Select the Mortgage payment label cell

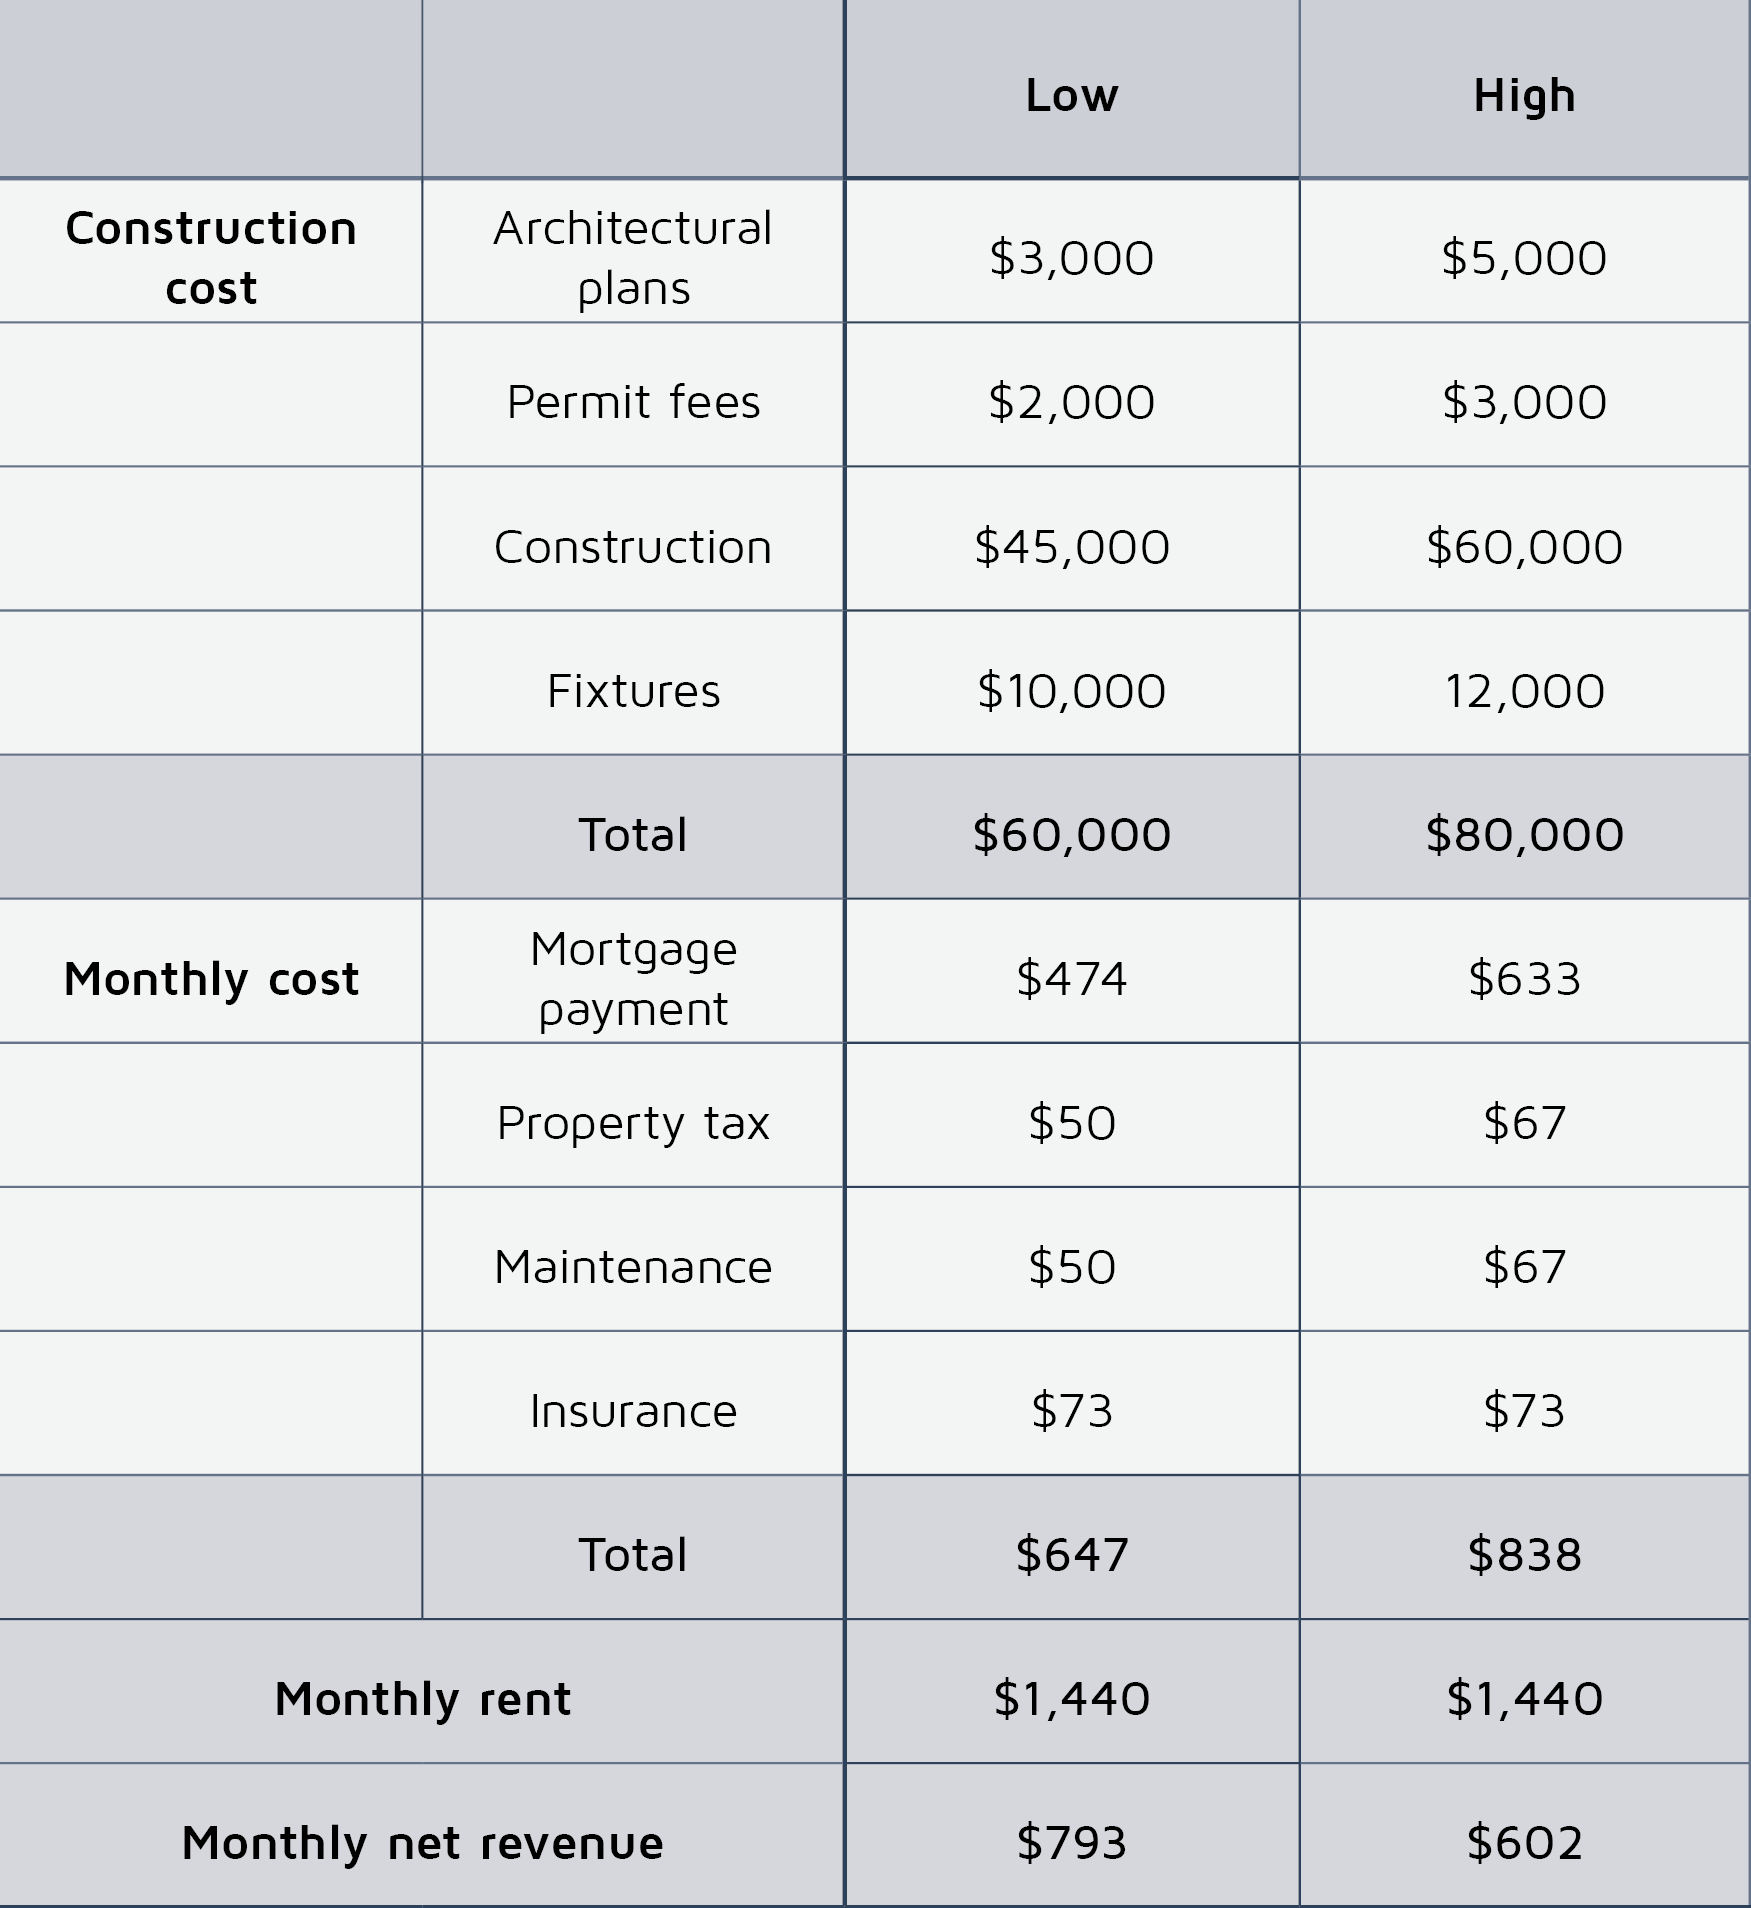coord(633,978)
